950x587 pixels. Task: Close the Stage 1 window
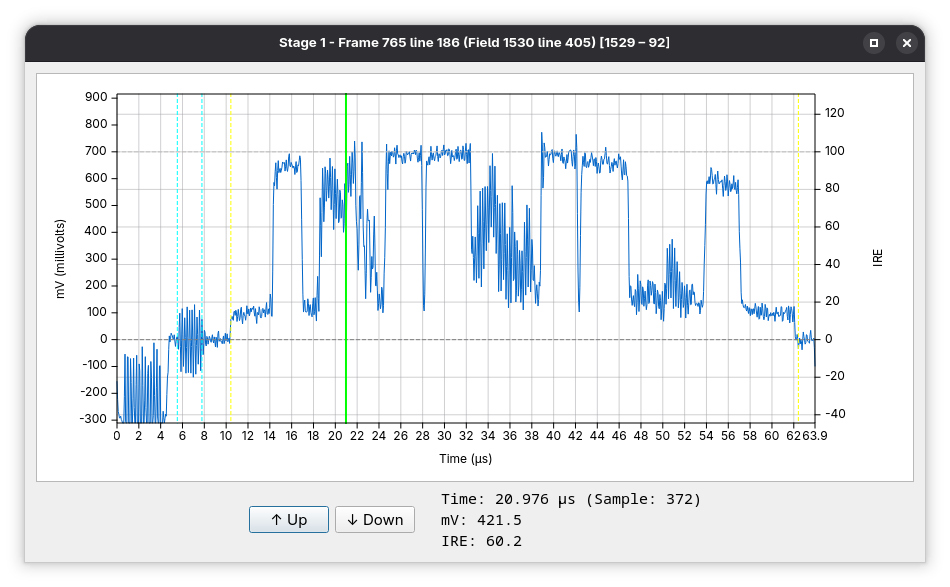click(906, 43)
